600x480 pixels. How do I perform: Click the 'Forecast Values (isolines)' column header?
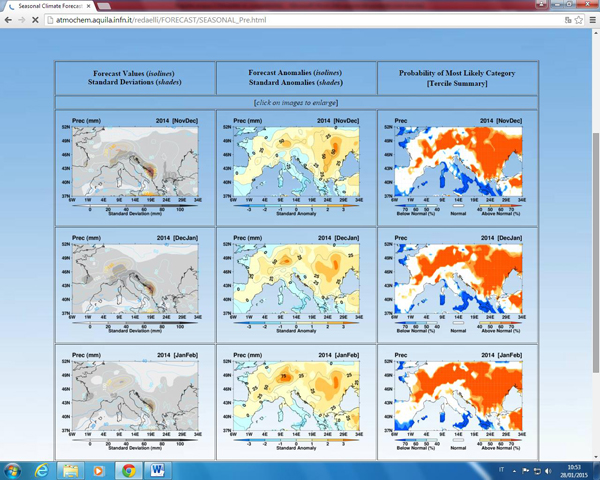(134, 73)
